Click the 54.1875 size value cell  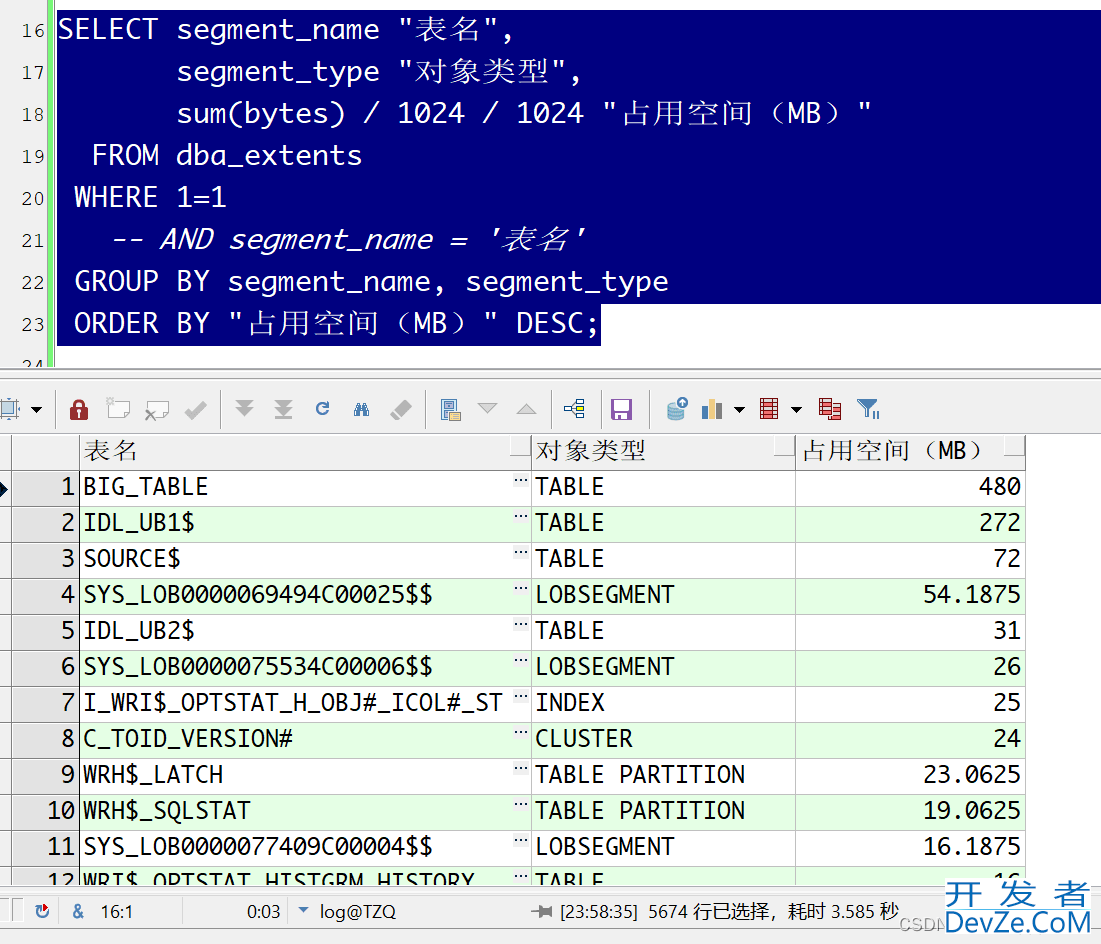tap(910, 595)
